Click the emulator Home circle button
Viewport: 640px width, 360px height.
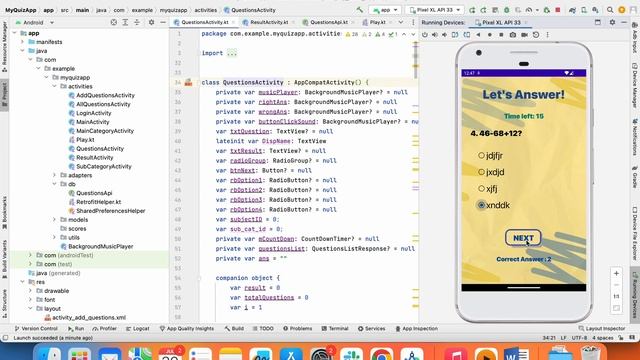pos(489,35)
